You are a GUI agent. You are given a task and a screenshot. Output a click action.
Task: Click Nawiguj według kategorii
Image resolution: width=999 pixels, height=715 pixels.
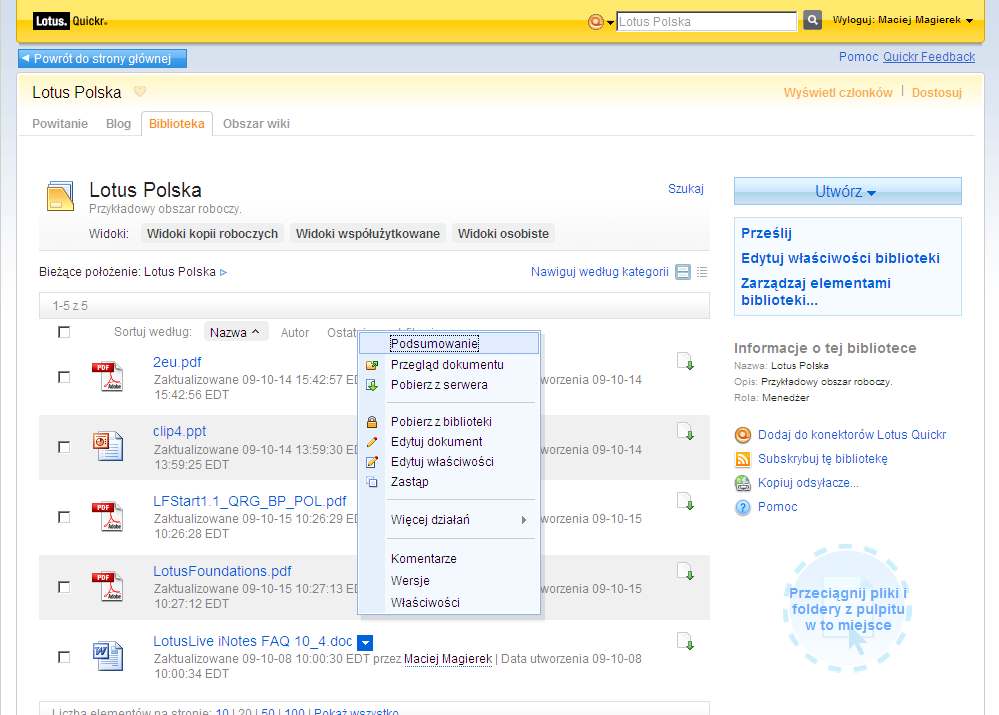[600, 272]
